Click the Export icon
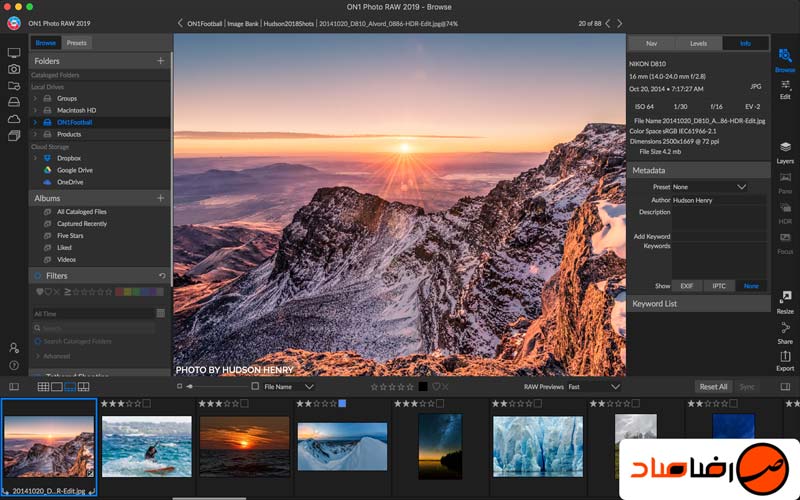This screenshot has width=800, height=500. pyautogui.click(x=785, y=360)
